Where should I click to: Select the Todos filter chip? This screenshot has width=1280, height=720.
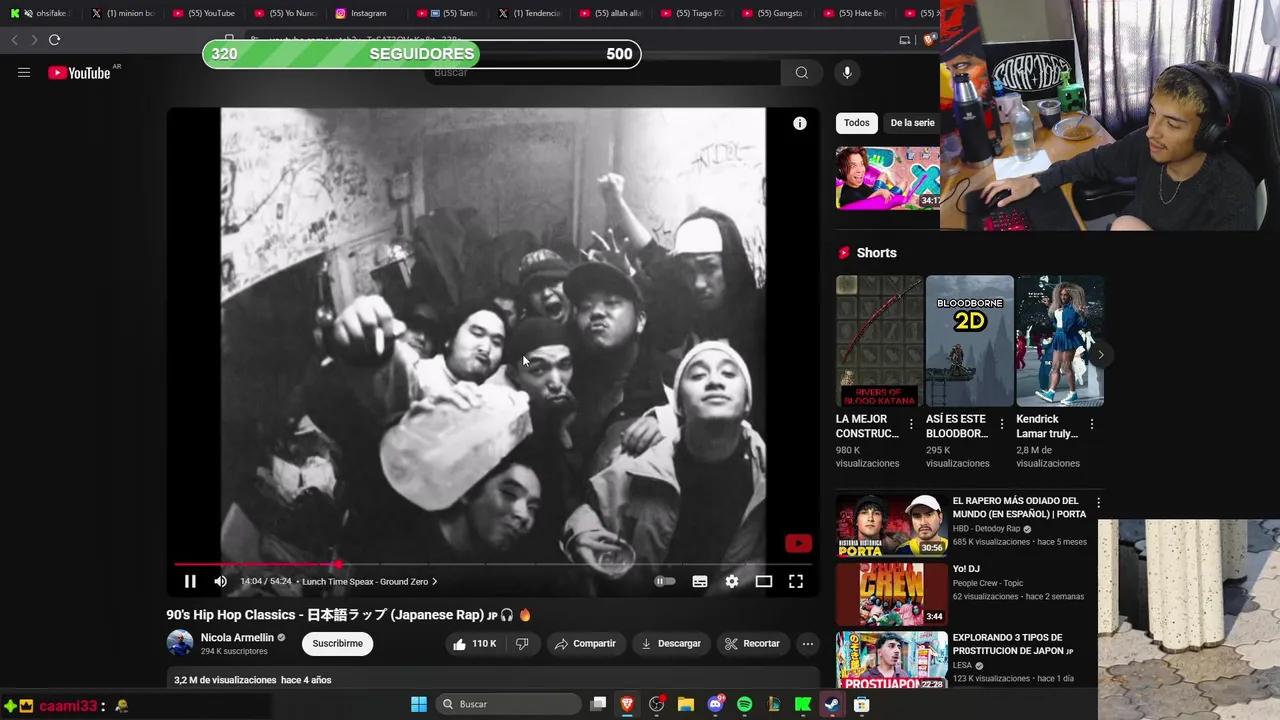click(857, 123)
